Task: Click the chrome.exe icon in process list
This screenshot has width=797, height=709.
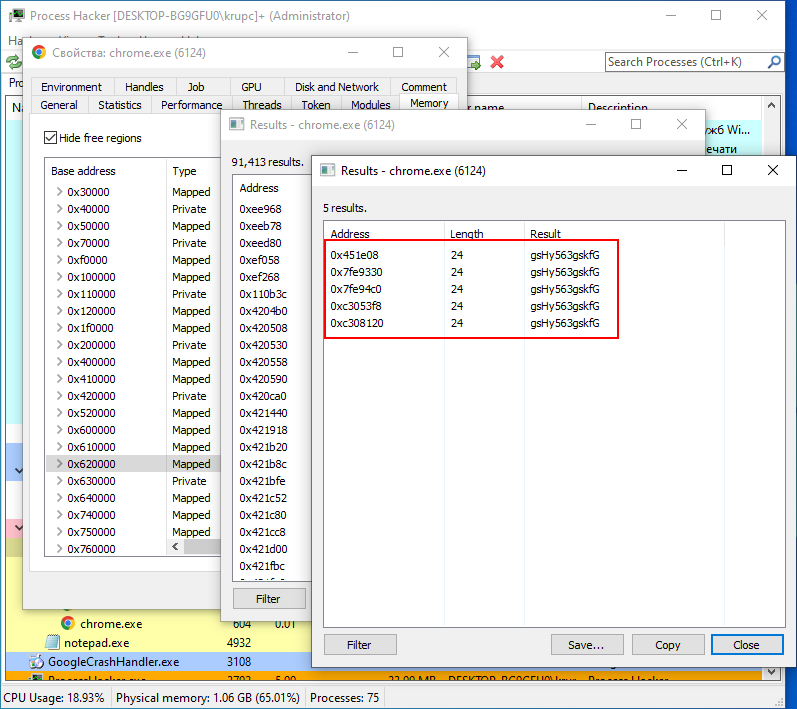Action: click(68, 623)
